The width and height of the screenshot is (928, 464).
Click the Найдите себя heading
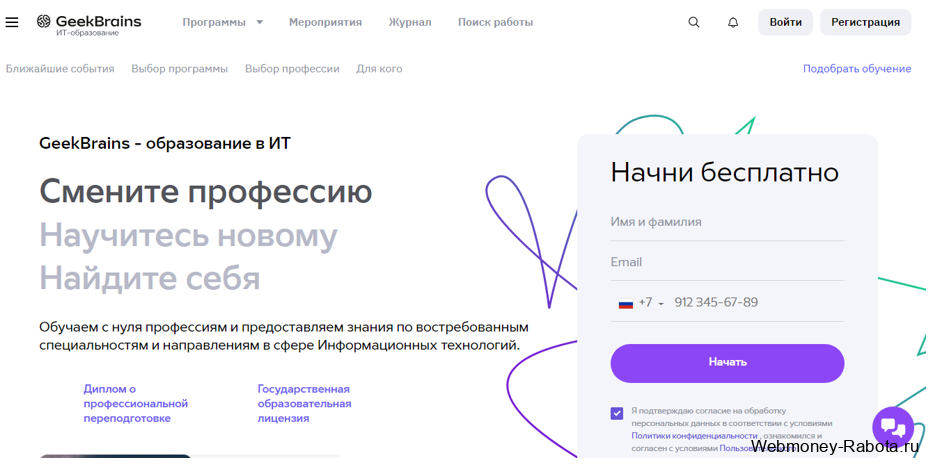point(150,278)
